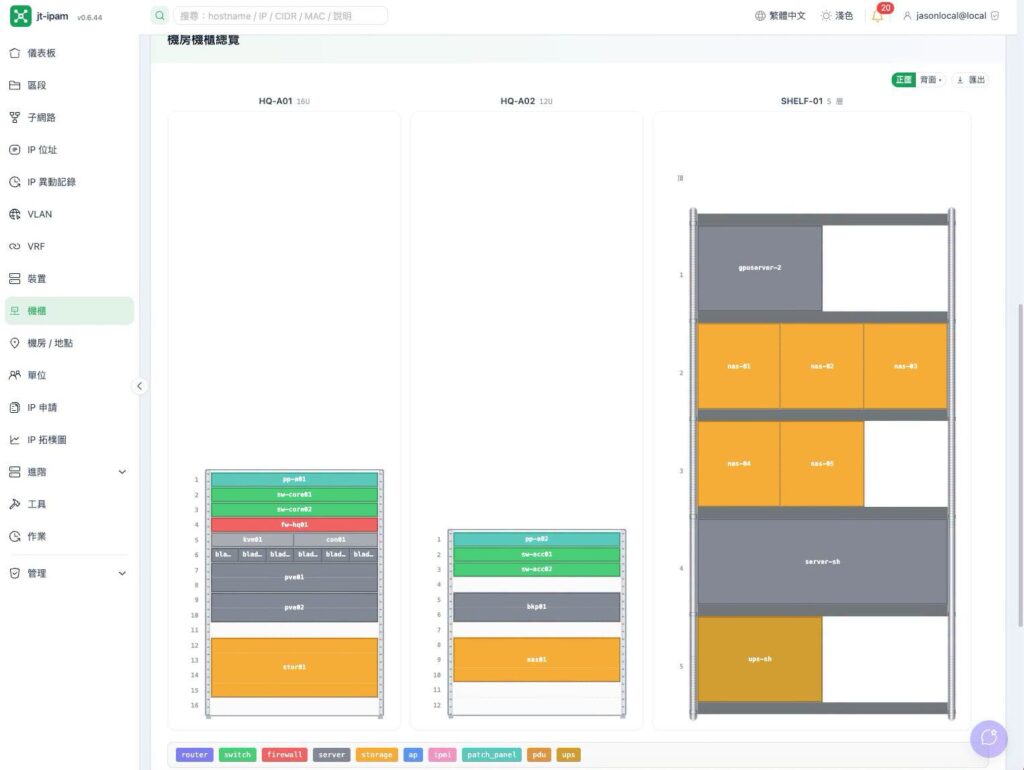Select the bkp01 server in HQ-A02
The height and width of the screenshot is (770, 1024).
pyautogui.click(x=537, y=607)
